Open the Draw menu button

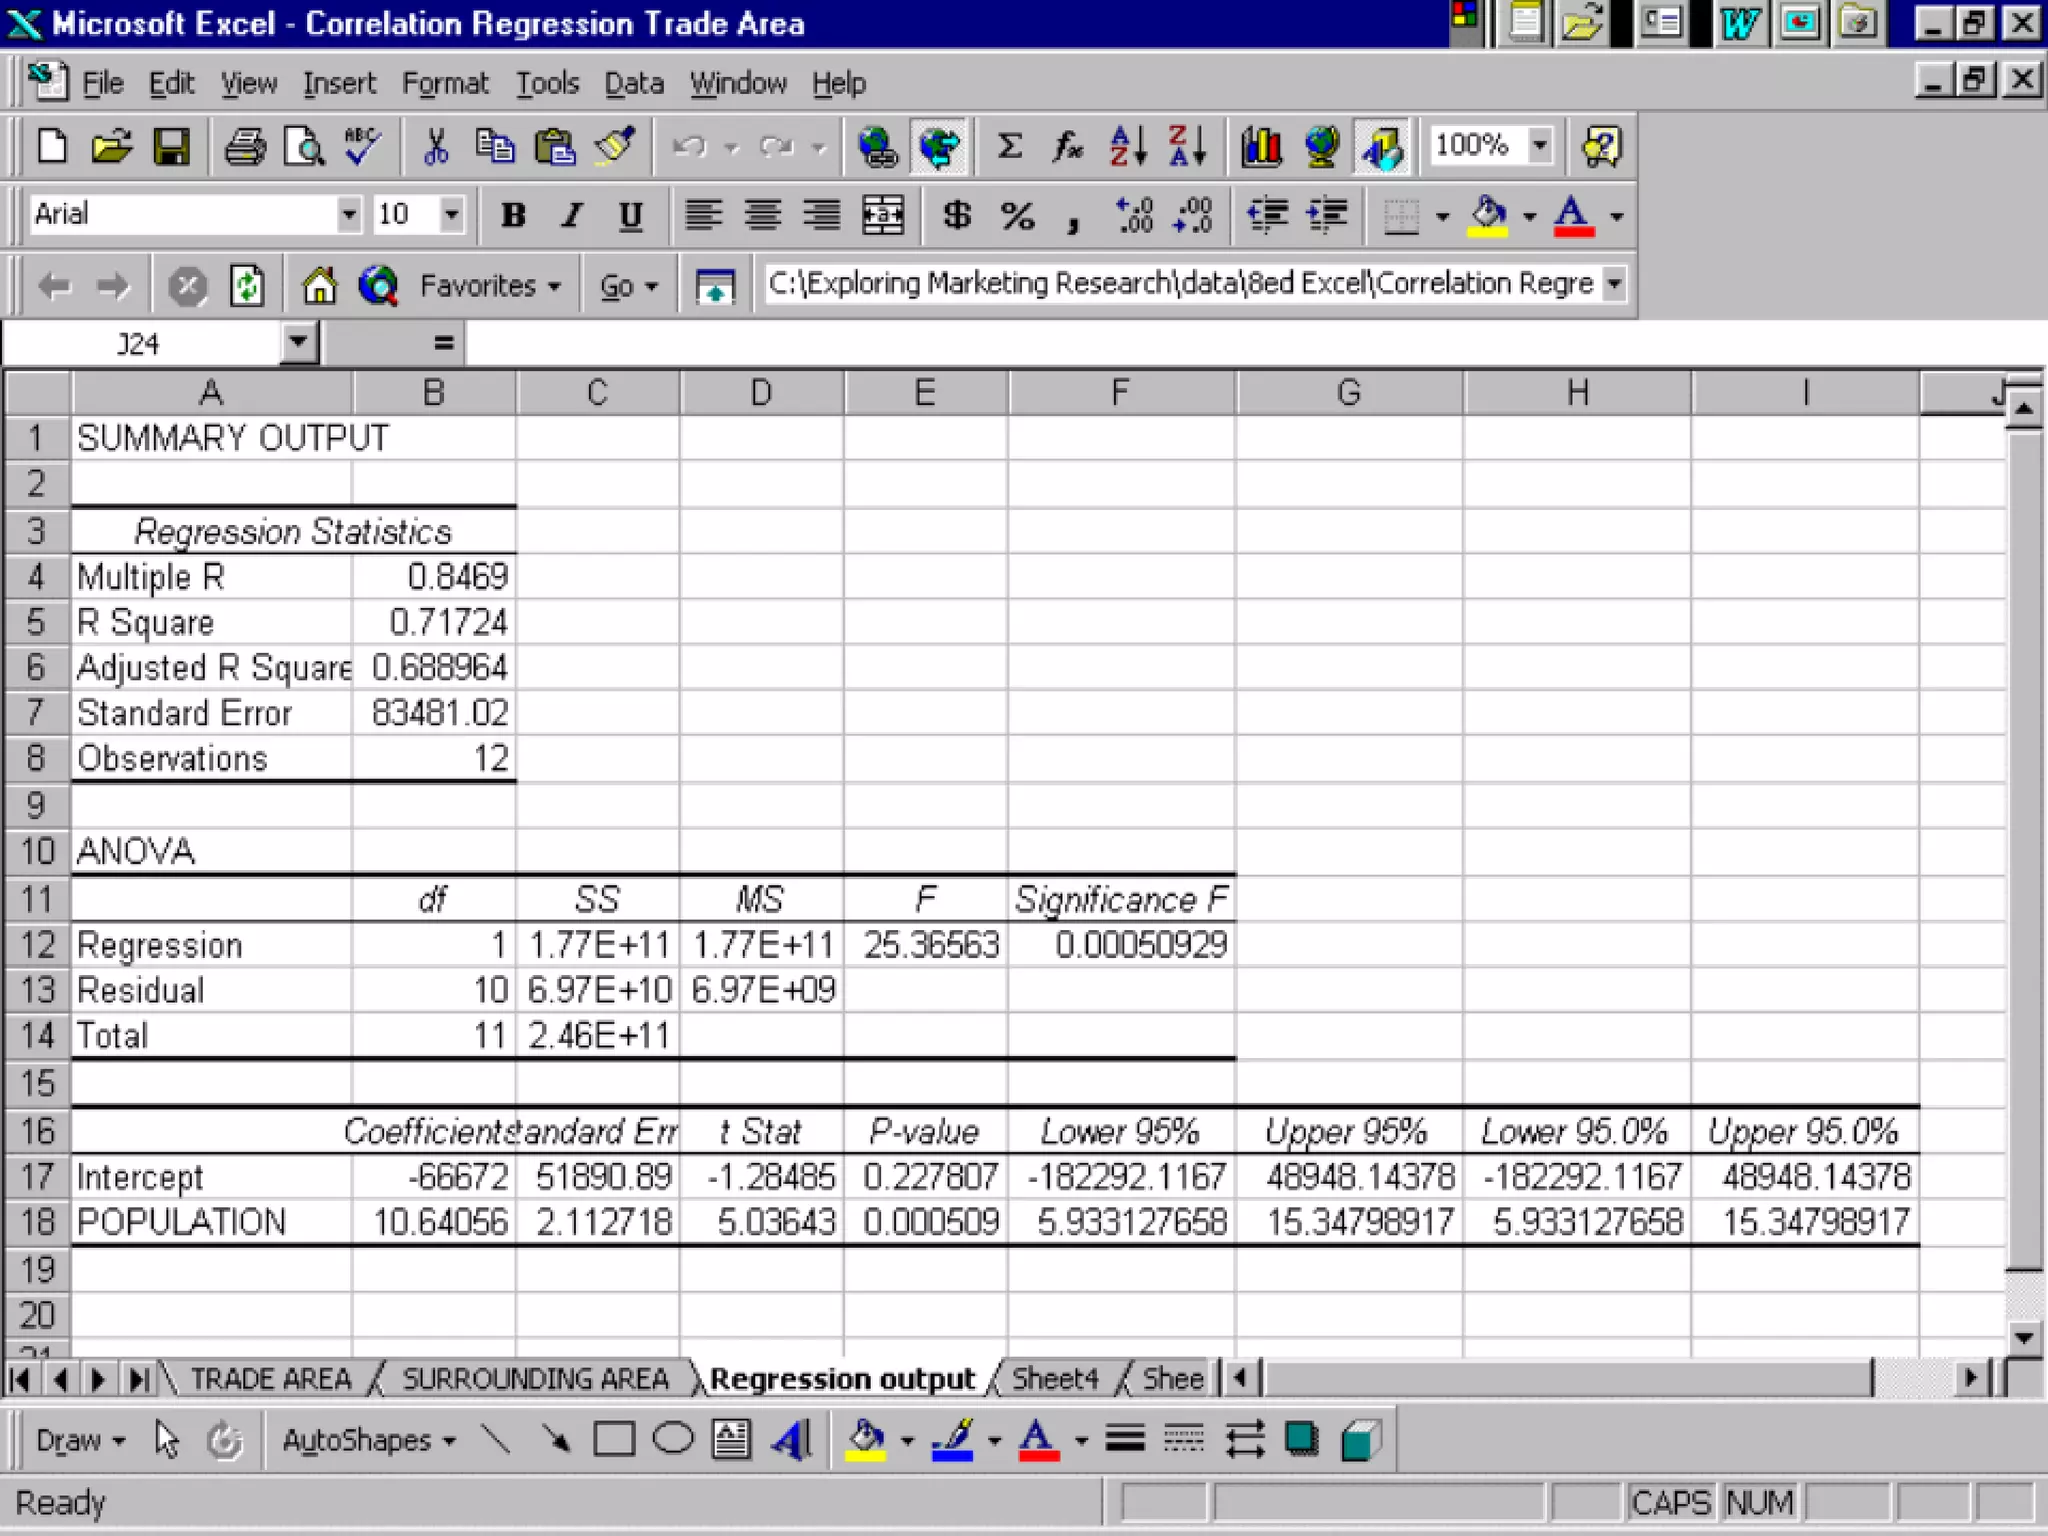point(80,1440)
